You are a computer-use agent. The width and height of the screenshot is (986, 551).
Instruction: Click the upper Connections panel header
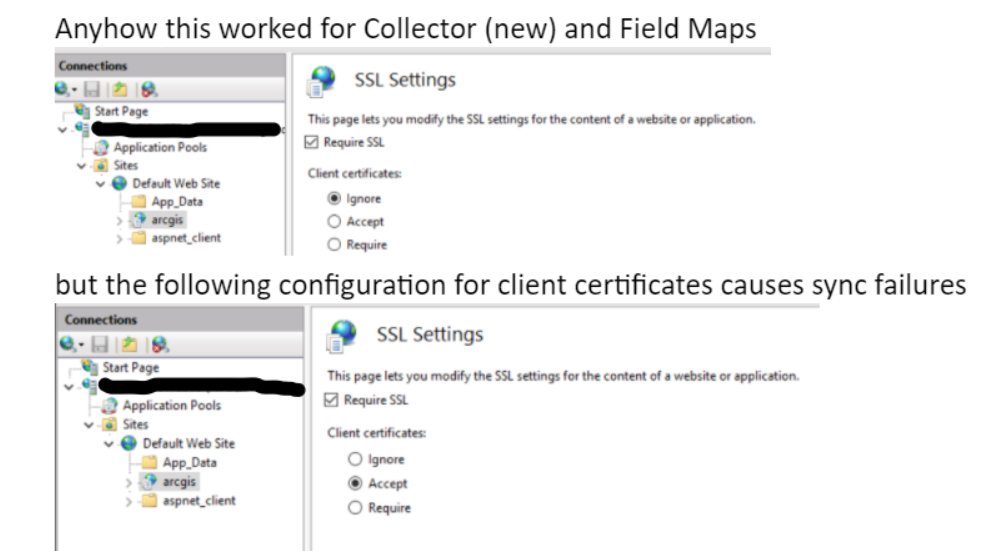[170, 65]
